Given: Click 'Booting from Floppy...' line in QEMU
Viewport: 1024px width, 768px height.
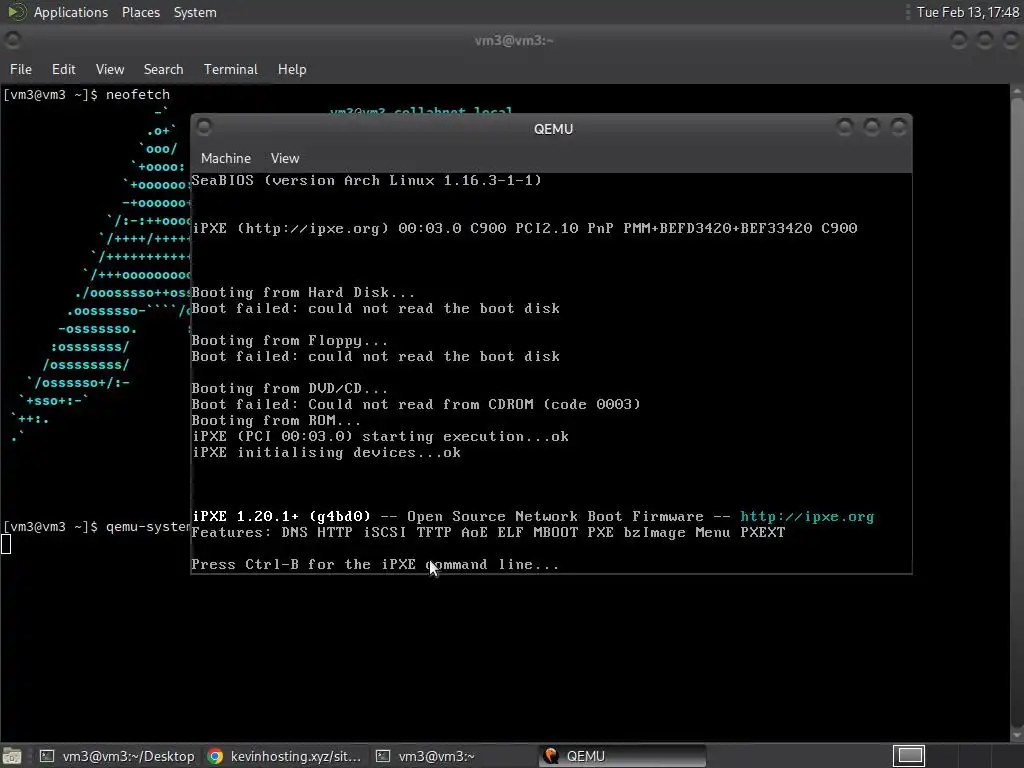Looking at the screenshot, I should tap(289, 340).
